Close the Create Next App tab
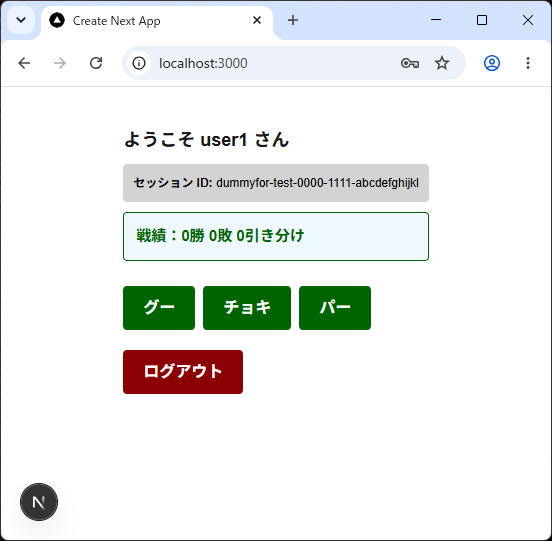Screen dimensions: 552x541 [257, 20]
